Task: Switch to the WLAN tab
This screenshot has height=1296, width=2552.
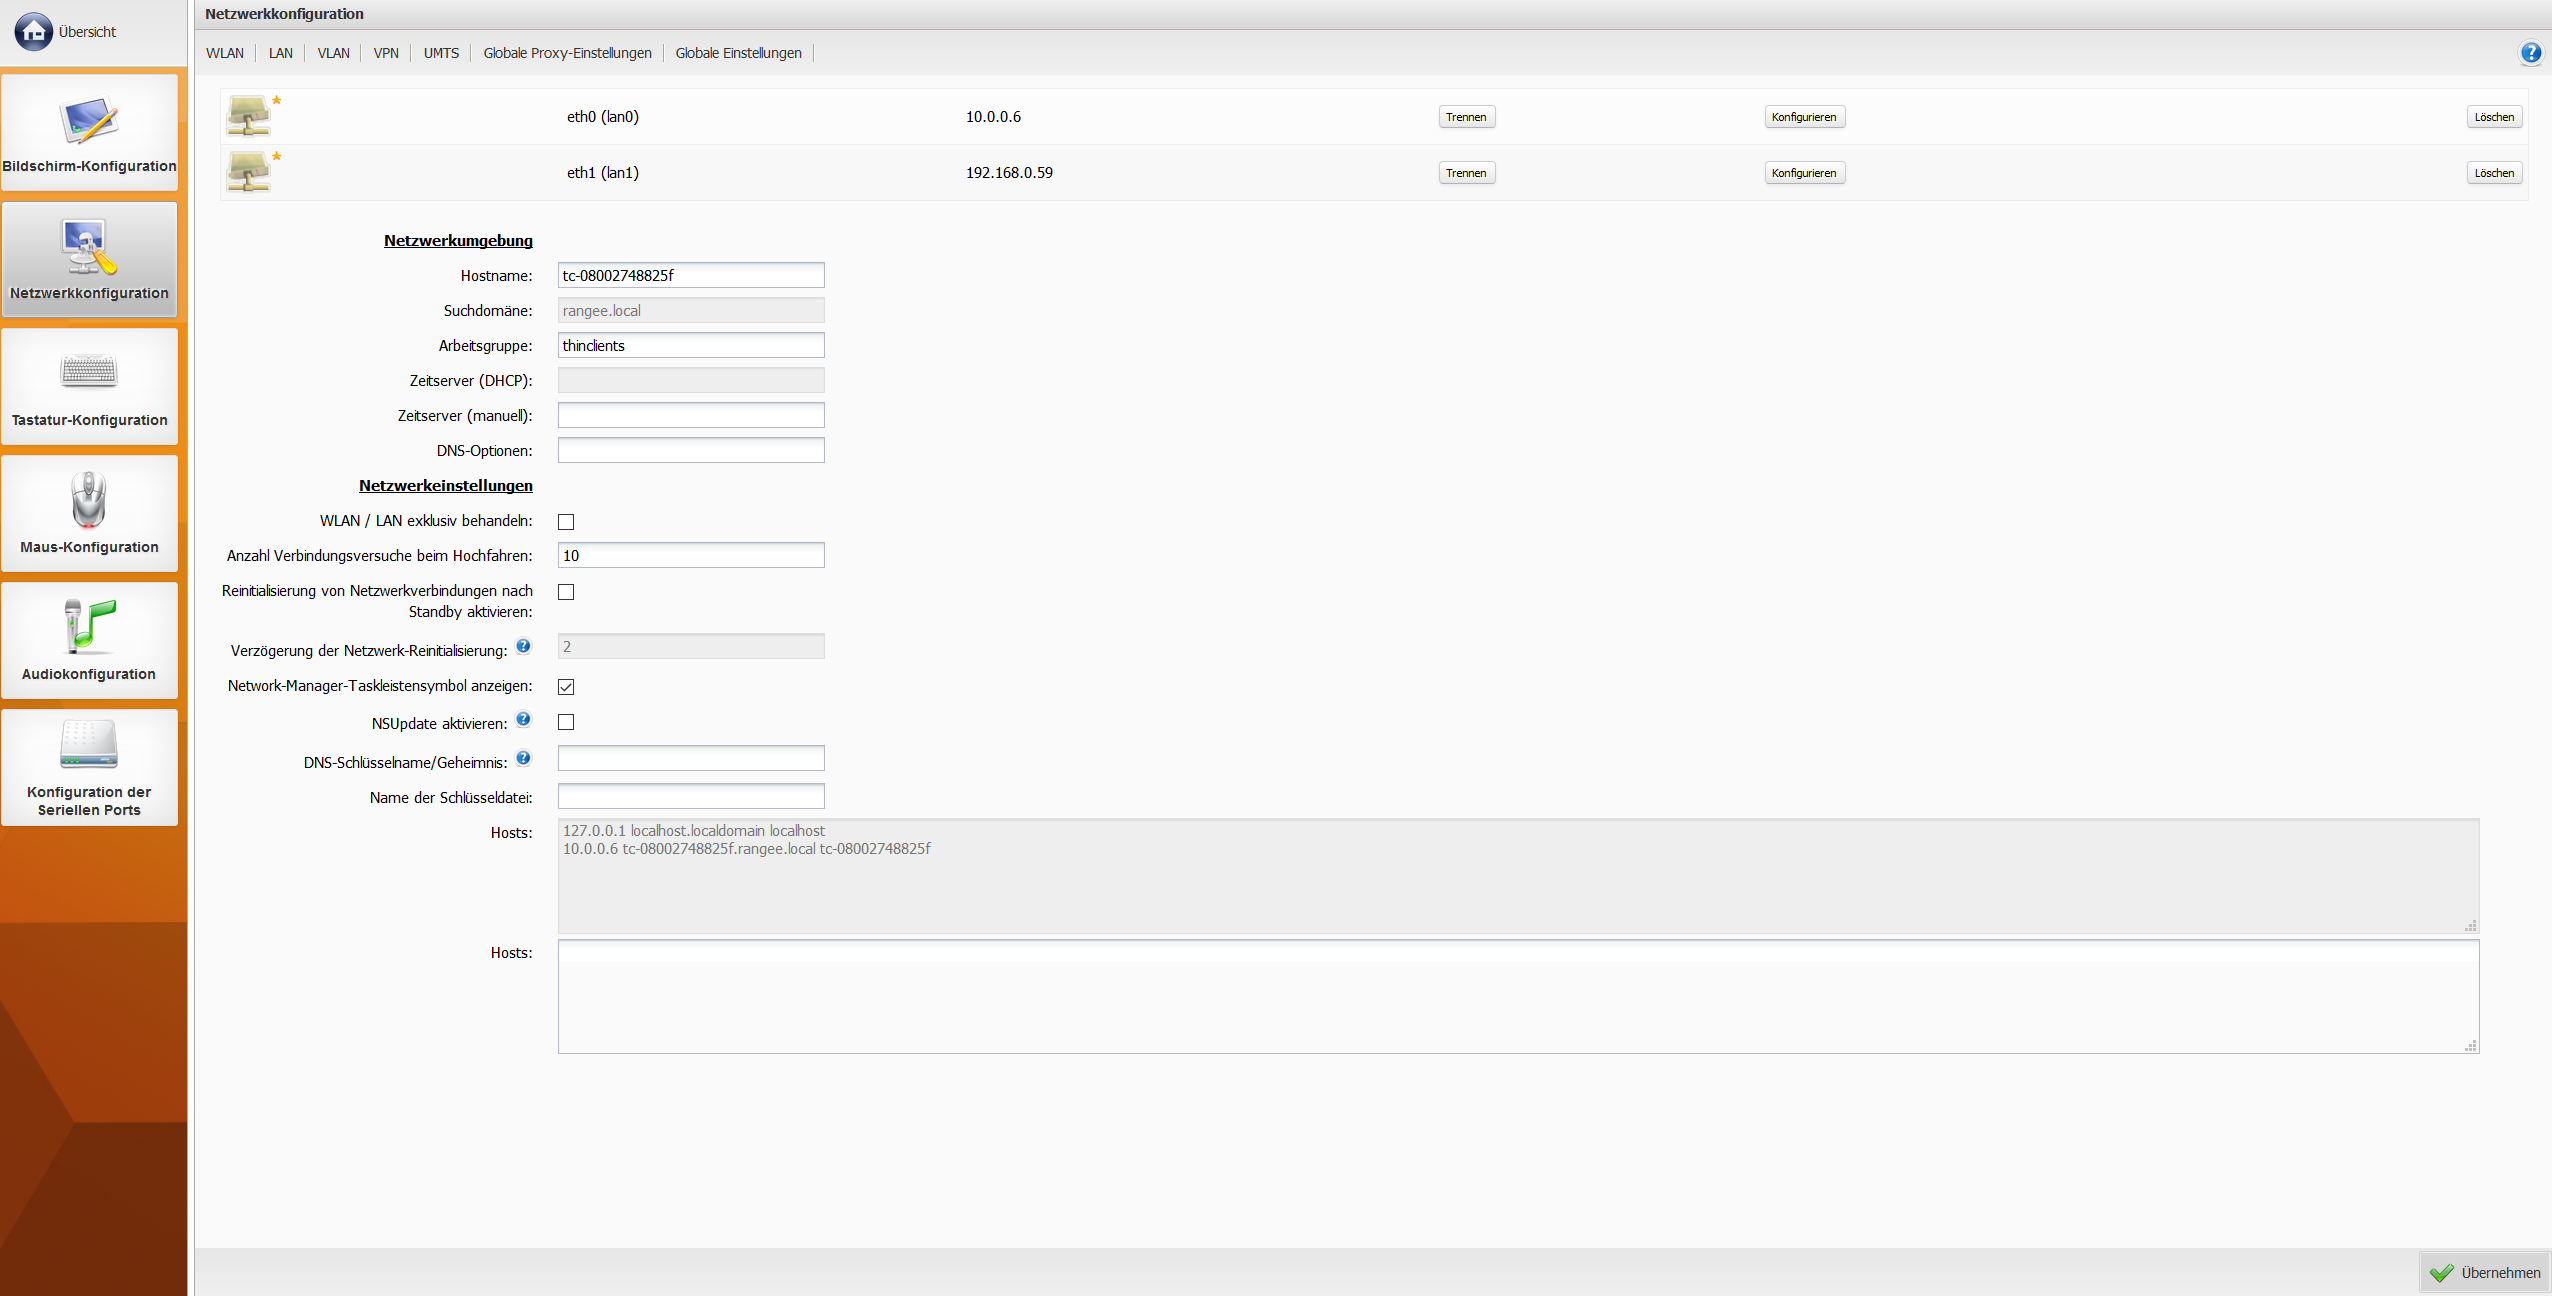Action: (225, 53)
